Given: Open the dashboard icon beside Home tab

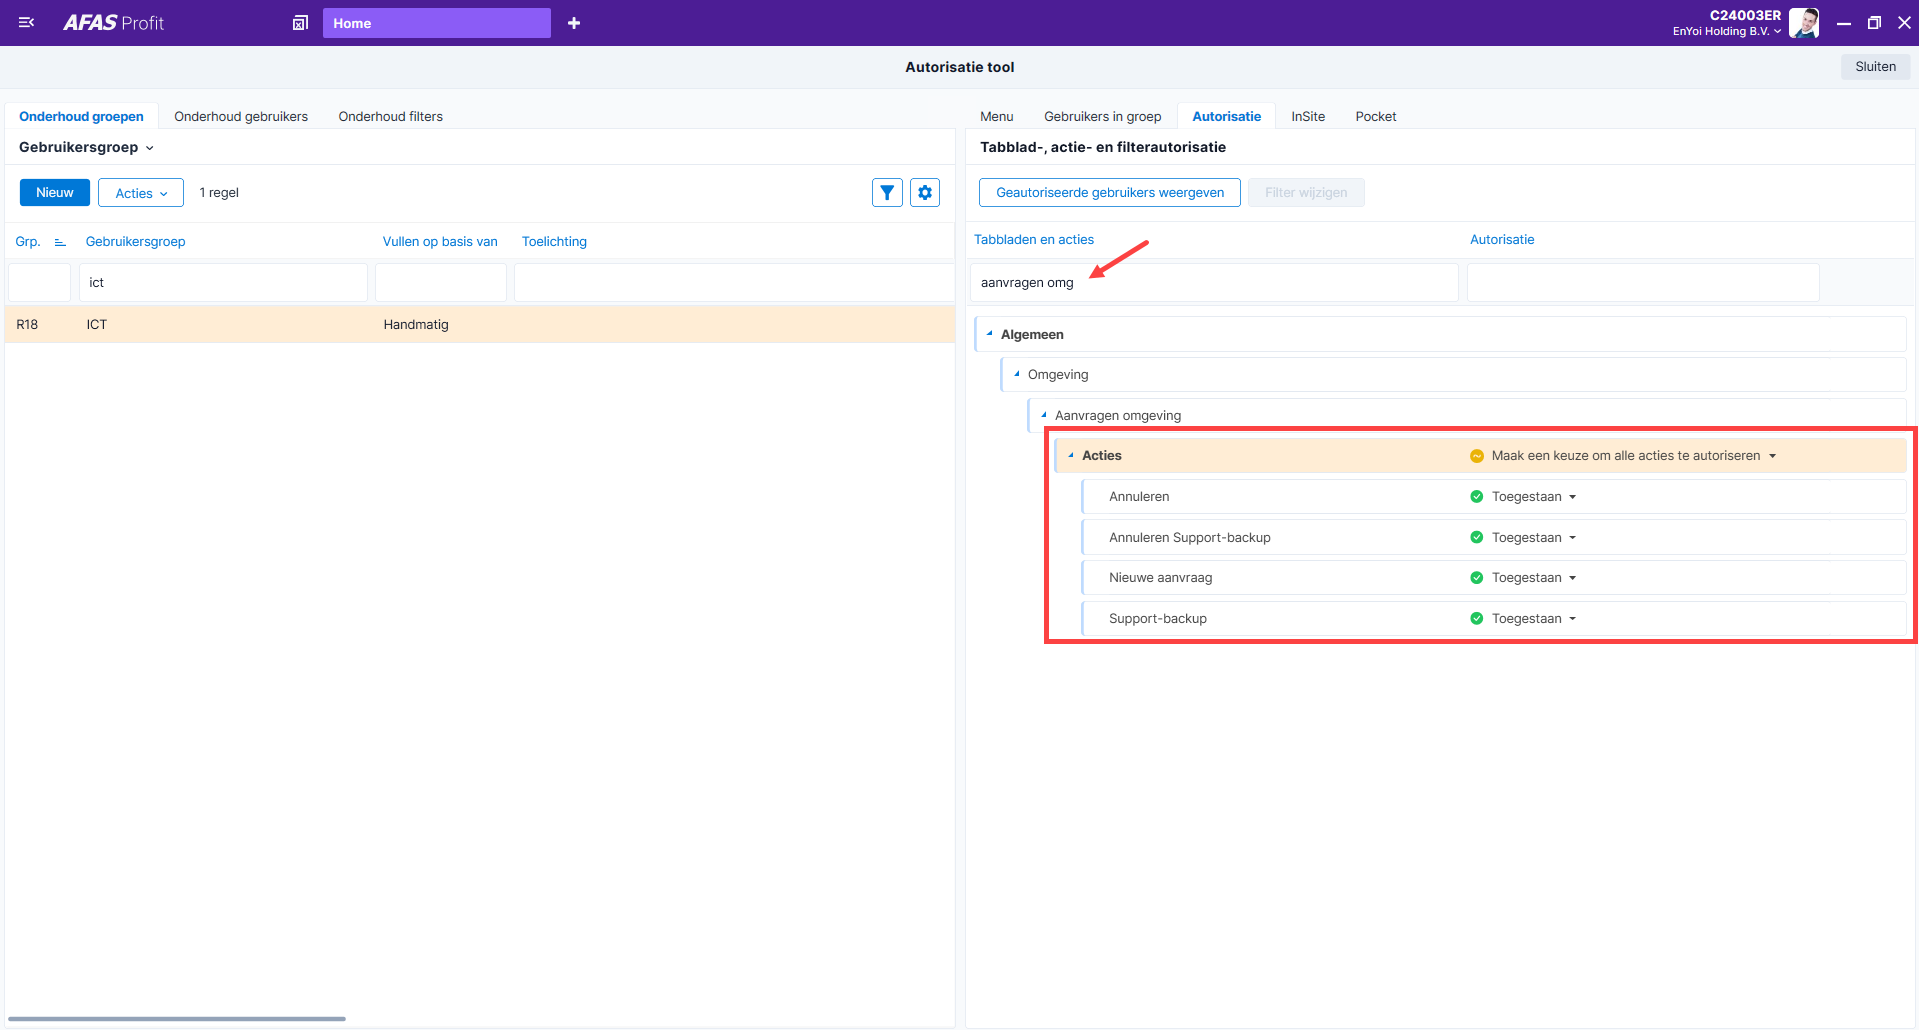Looking at the screenshot, I should 300,23.
